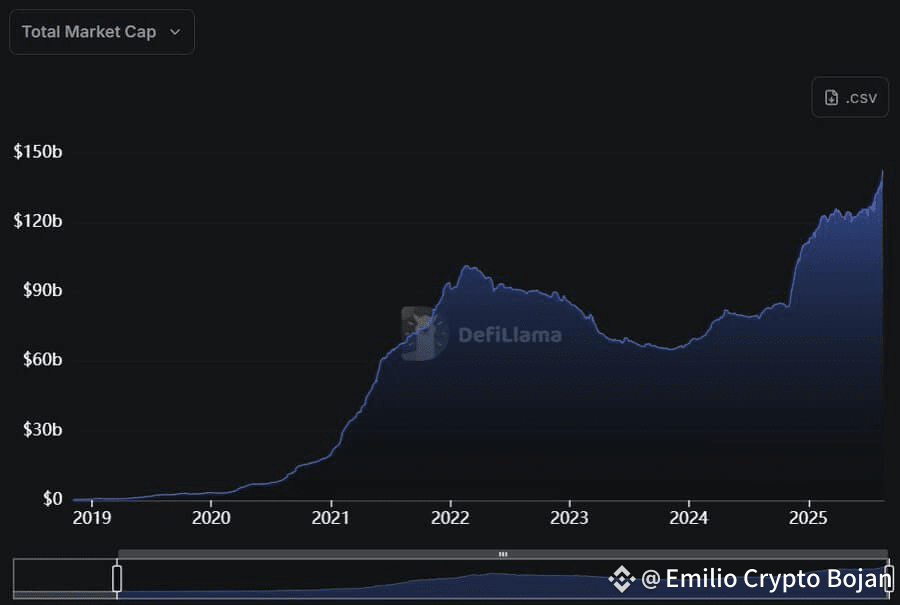Click the 2022 x-axis label

(450, 518)
